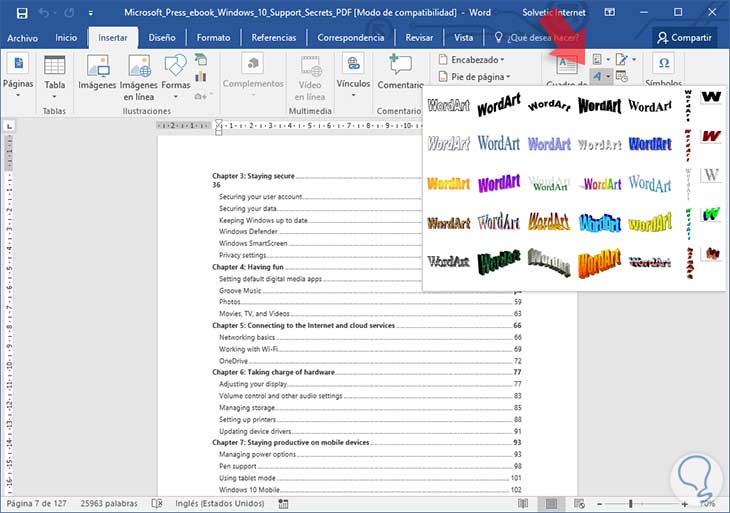The image size is (730, 513).
Task: Click the proofing errors status icon
Action: coord(157,503)
